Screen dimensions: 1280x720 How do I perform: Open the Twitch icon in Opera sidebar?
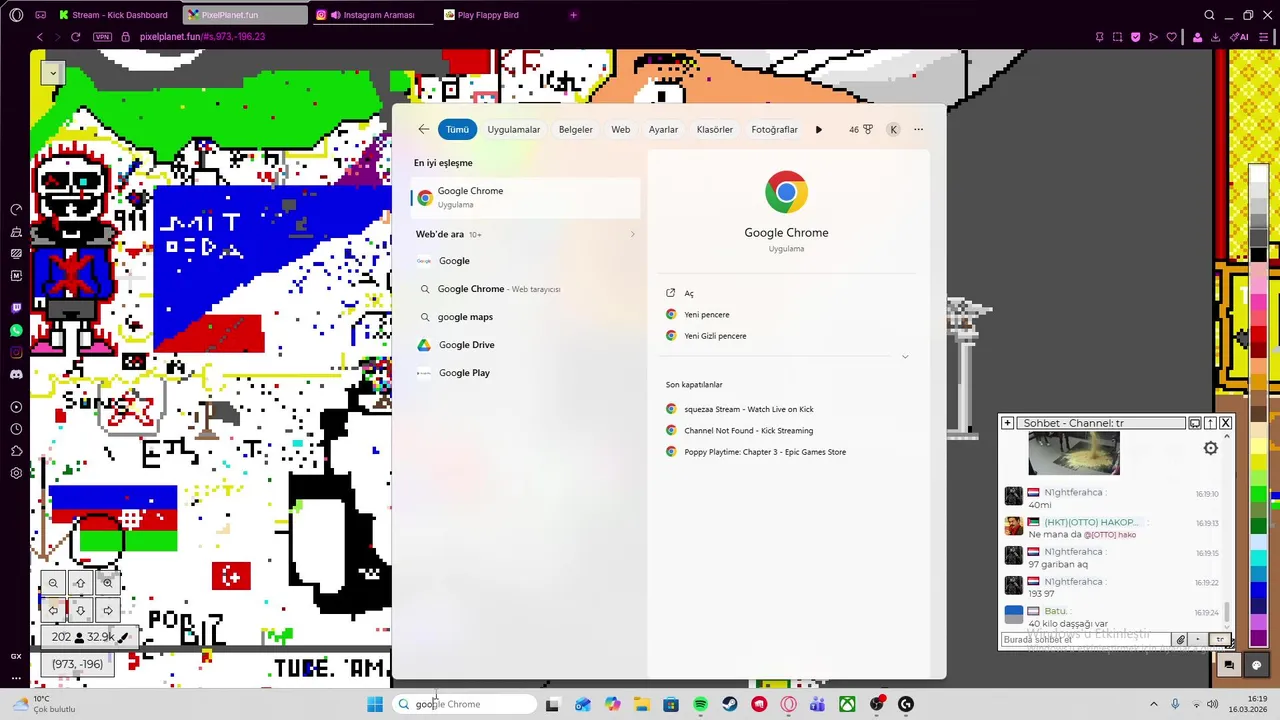click(x=16, y=308)
